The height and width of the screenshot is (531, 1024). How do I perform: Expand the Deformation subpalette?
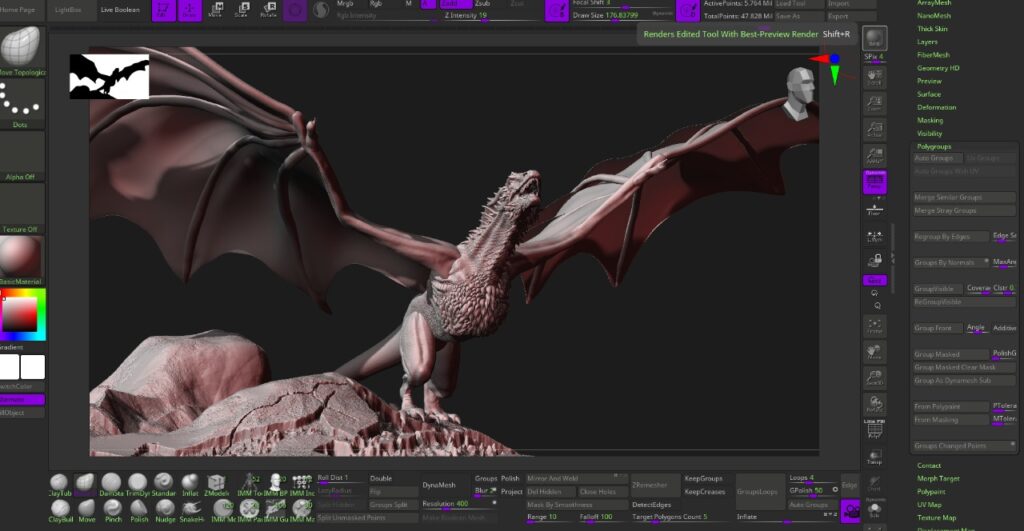[x=936, y=107]
